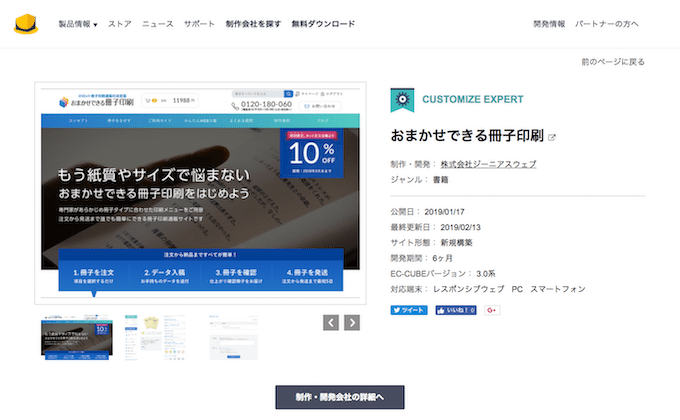Screen dimensions: 680x420
Task: Open 開発情報 link in header
Action: tap(549, 24)
